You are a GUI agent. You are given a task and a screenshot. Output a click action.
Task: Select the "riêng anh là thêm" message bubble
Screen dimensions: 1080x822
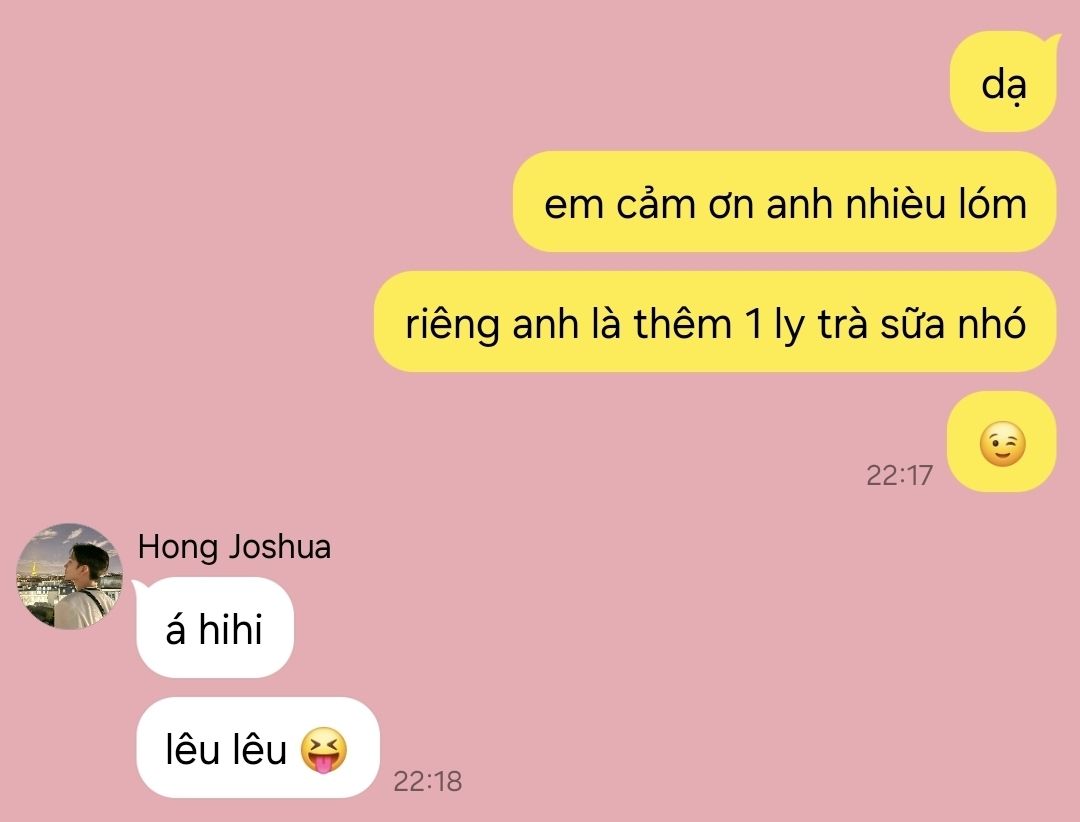click(x=715, y=322)
